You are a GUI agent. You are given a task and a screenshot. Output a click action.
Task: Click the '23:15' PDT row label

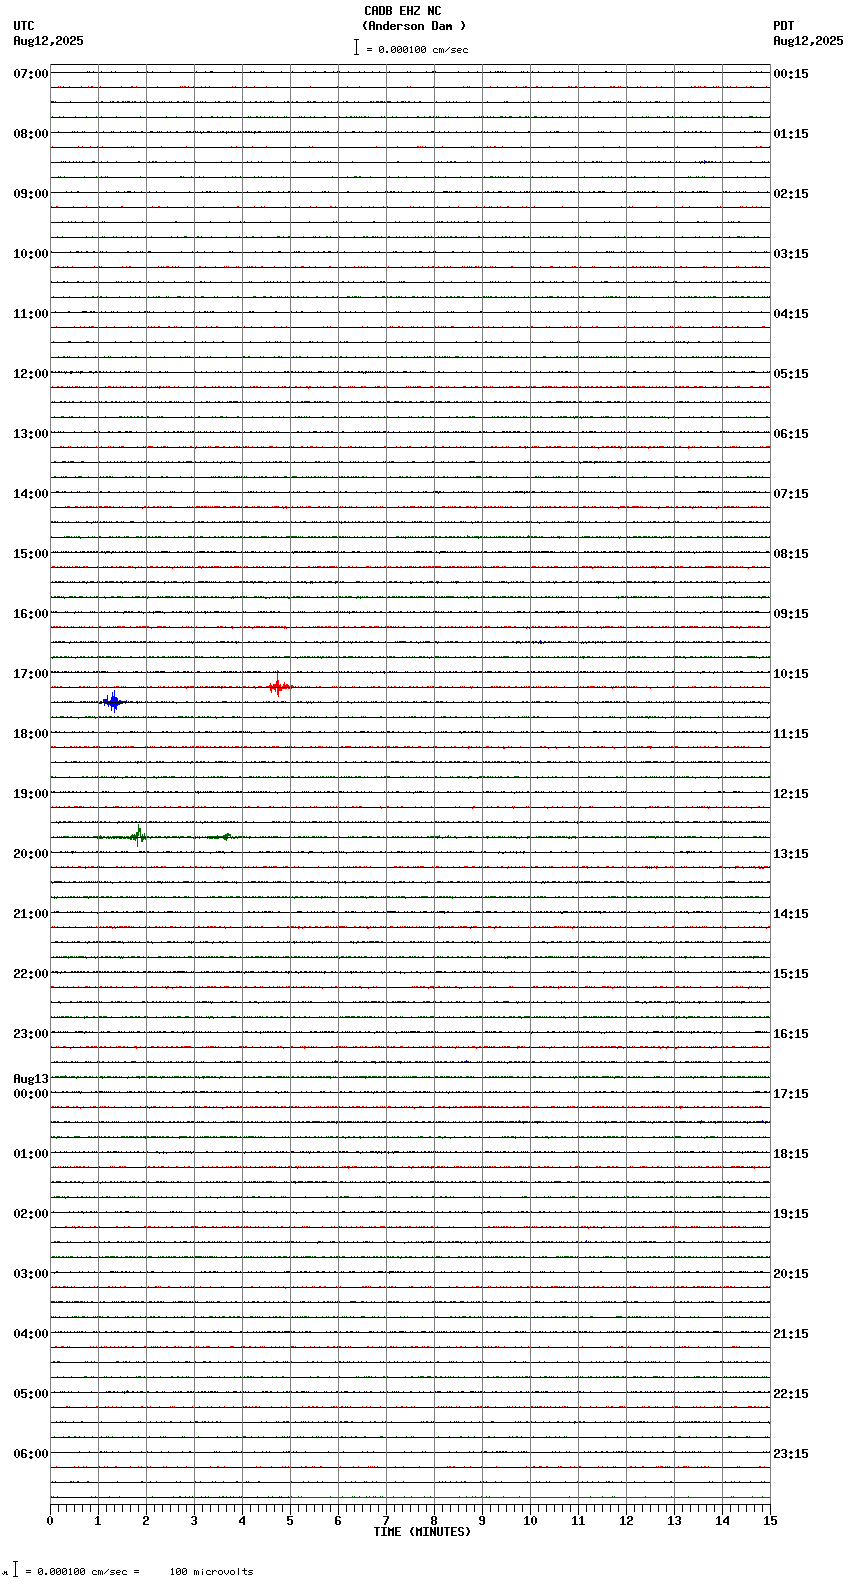tap(791, 1454)
